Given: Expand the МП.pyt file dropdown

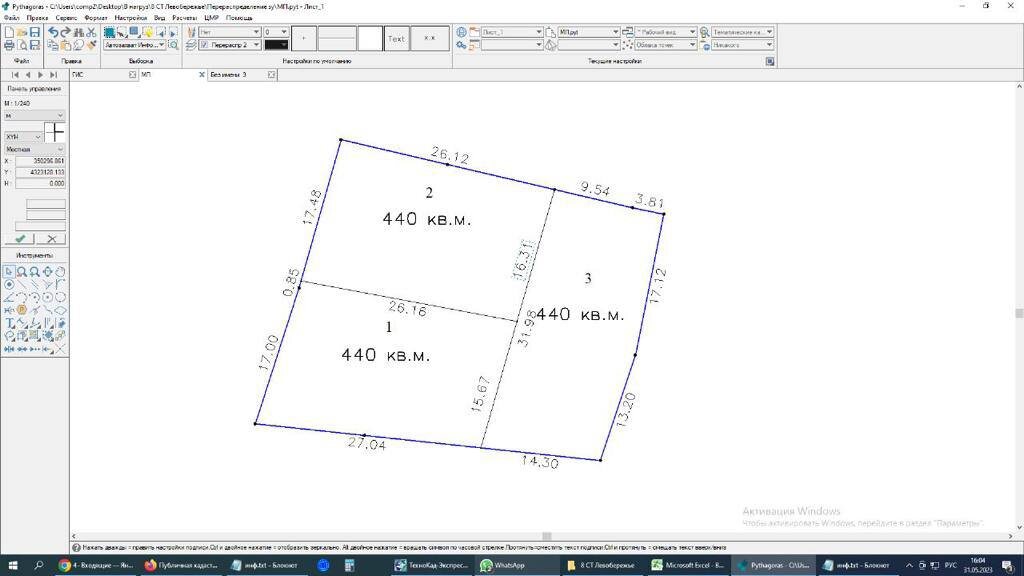Looking at the screenshot, I should pyautogui.click(x=615, y=32).
